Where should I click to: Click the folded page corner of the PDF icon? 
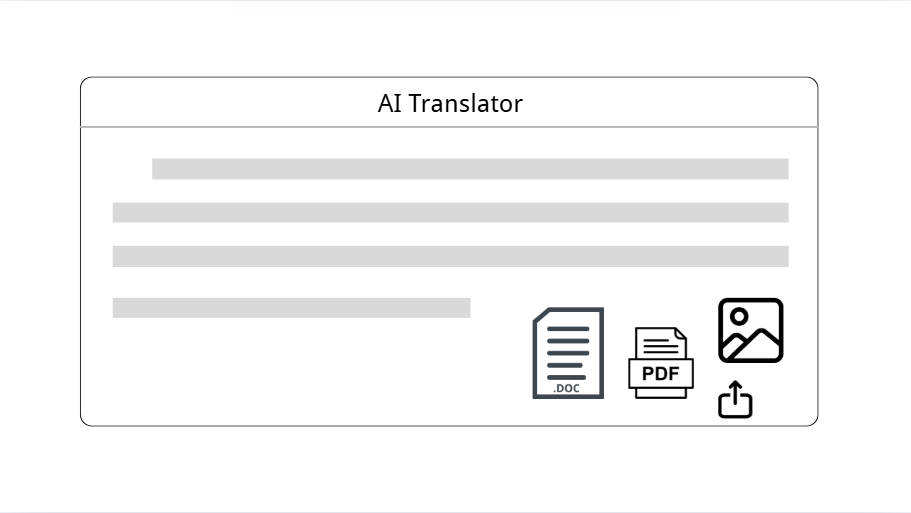point(680,333)
